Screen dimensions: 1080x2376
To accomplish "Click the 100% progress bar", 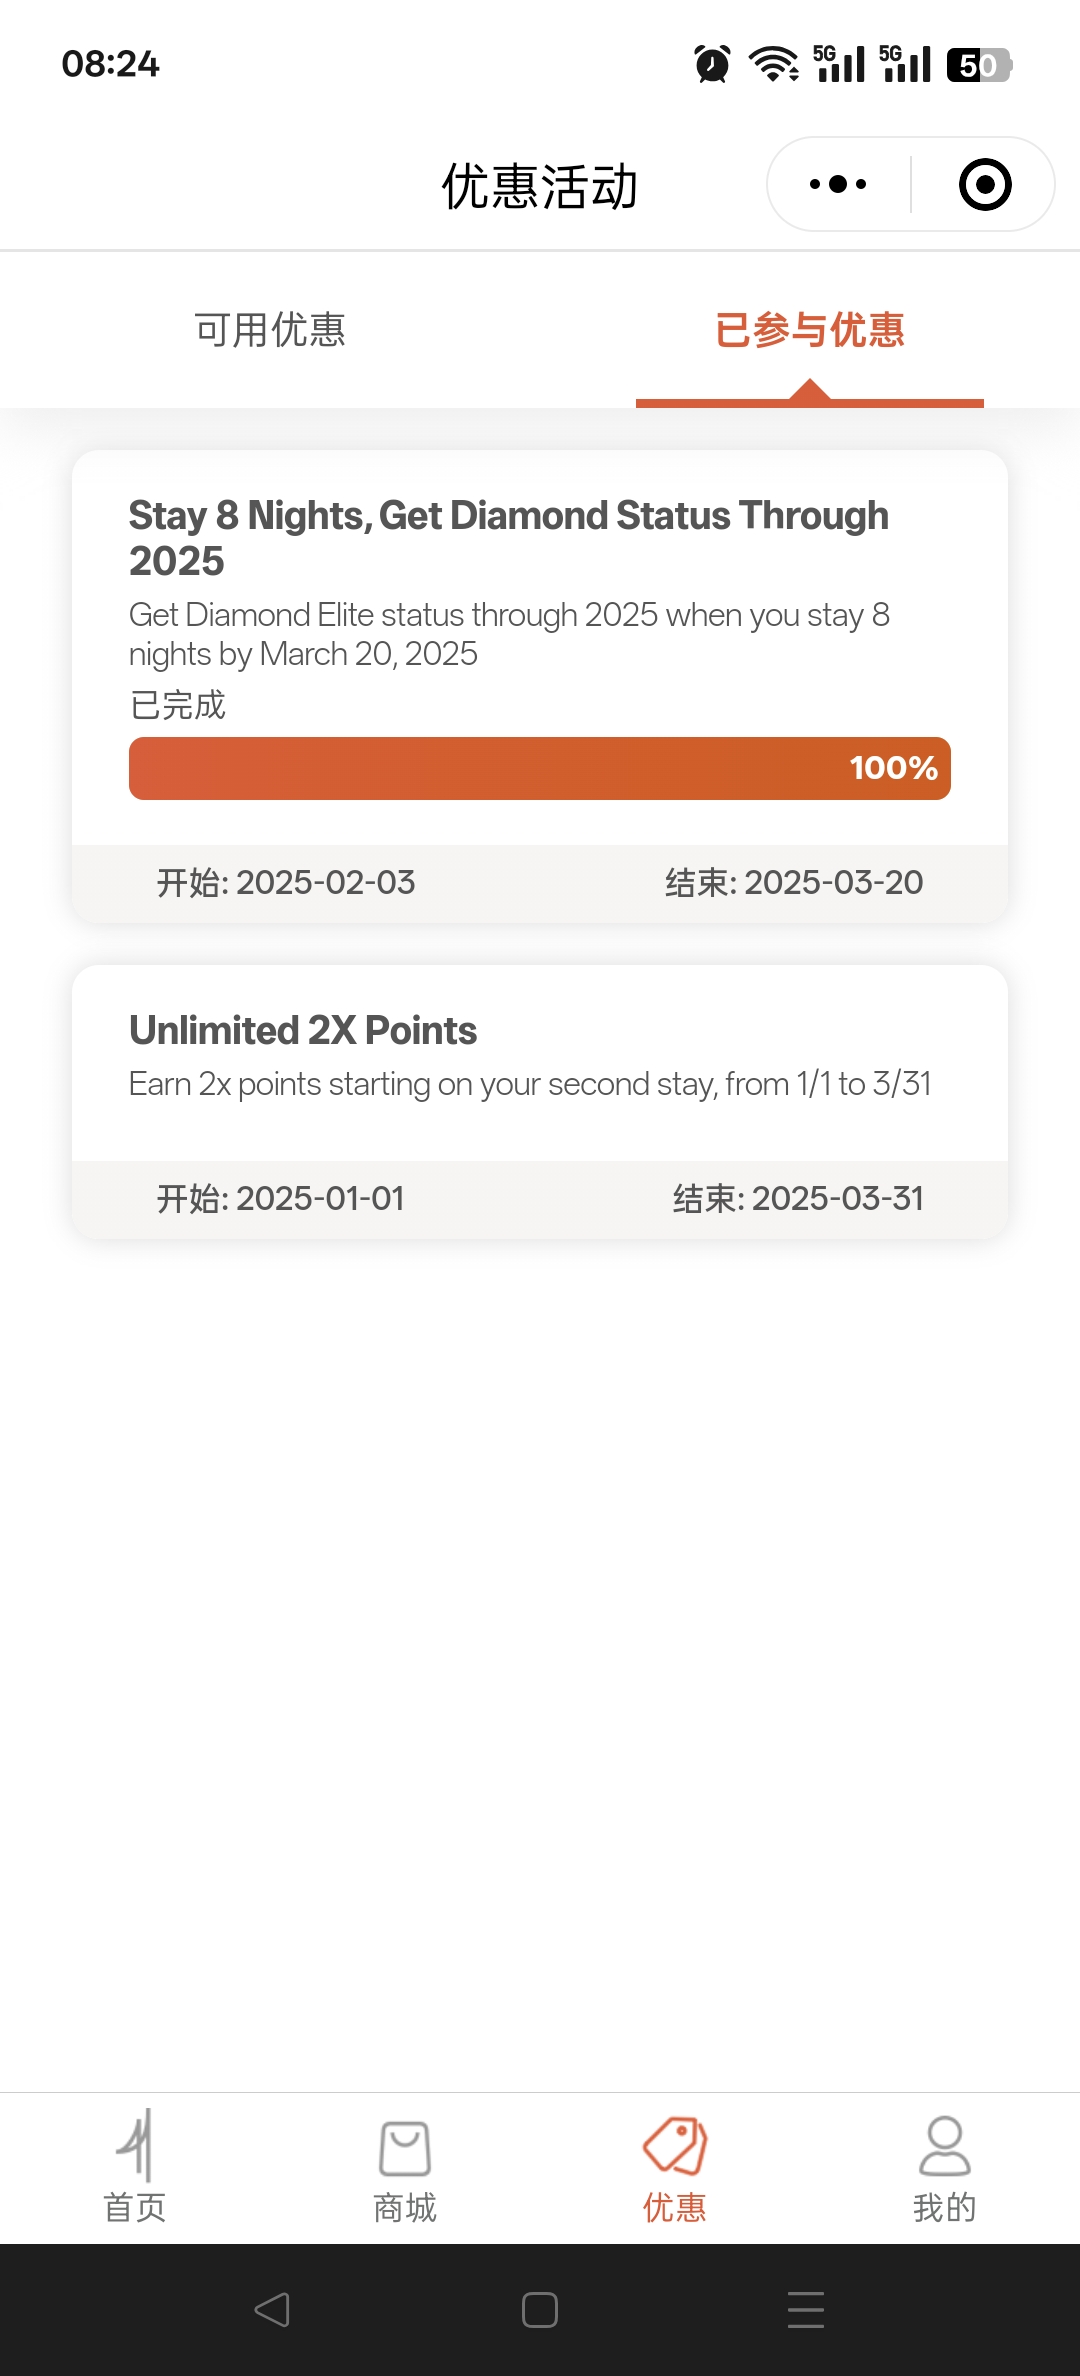I will 540,768.
